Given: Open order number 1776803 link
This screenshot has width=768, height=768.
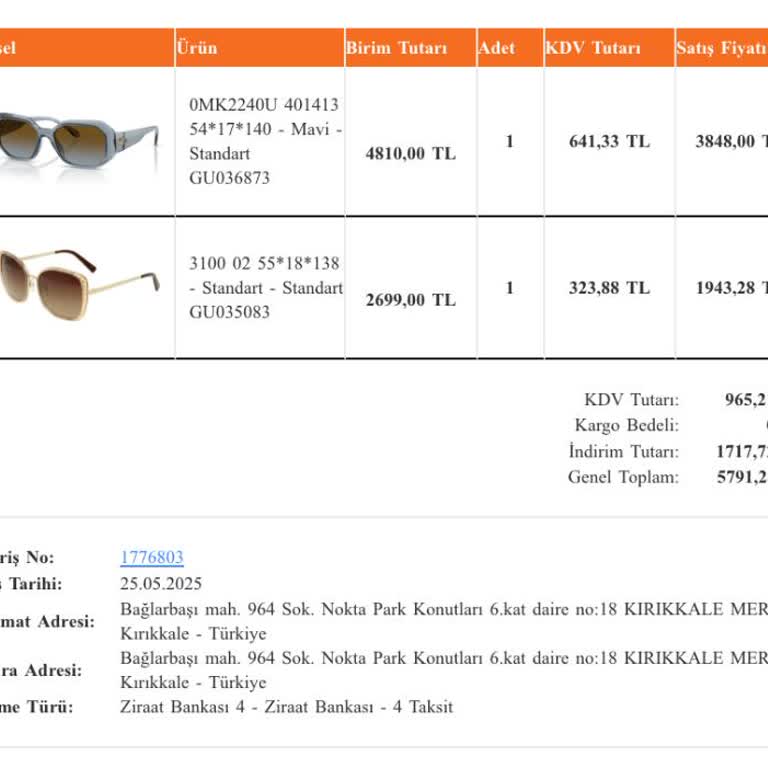Looking at the screenshot, I should pyautogui.click(x=152, y=558).
